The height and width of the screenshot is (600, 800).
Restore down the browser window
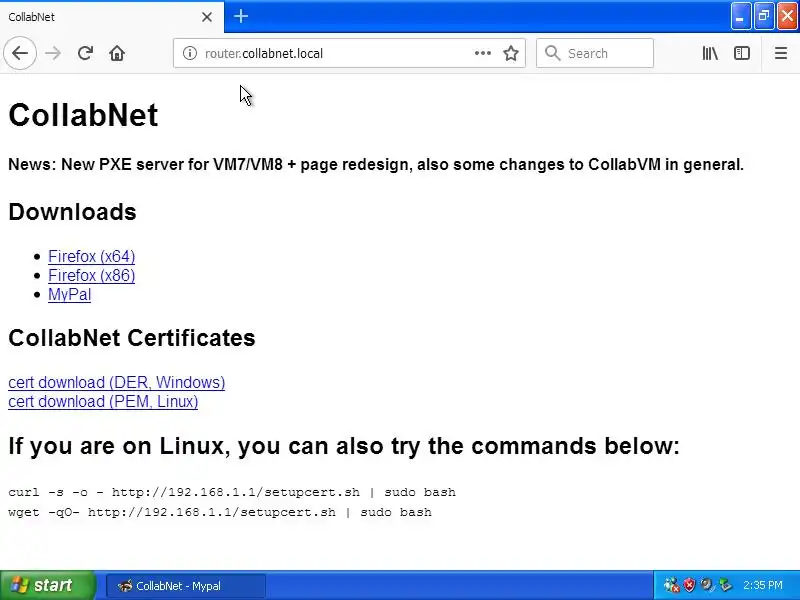click(x=764, y=16)
